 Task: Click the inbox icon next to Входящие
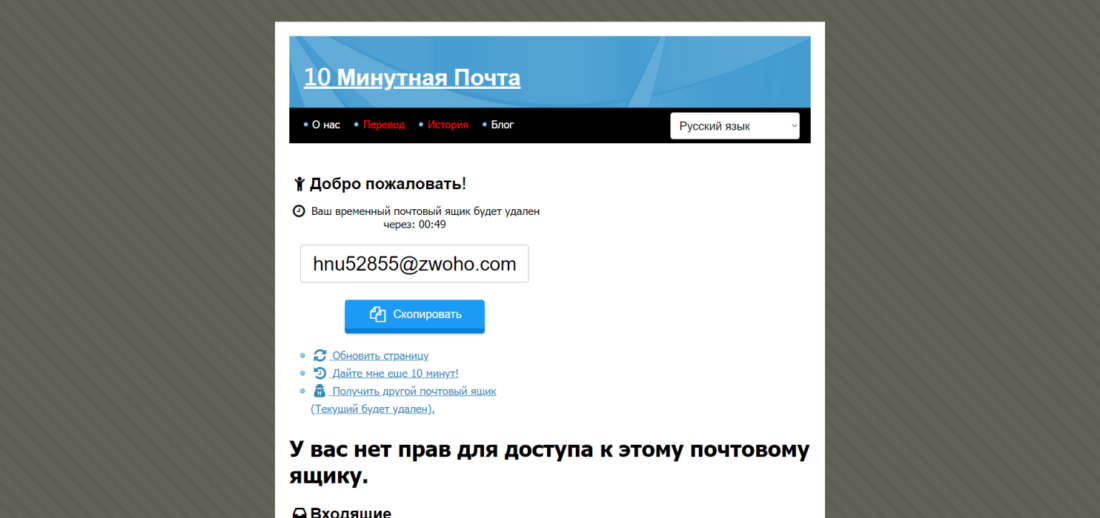pos(299,513)
